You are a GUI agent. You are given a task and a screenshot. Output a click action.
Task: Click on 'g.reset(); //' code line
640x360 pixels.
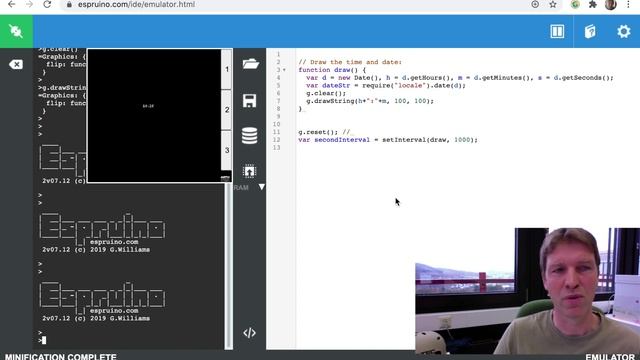(324, 132)
